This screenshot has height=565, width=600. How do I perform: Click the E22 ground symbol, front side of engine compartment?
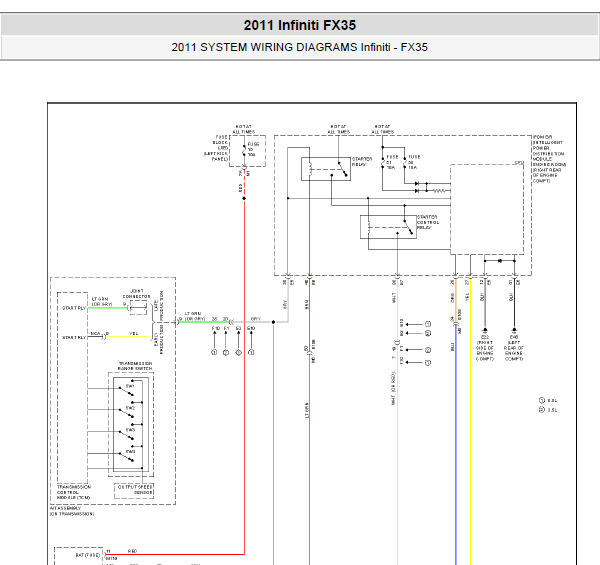(485, 330)
